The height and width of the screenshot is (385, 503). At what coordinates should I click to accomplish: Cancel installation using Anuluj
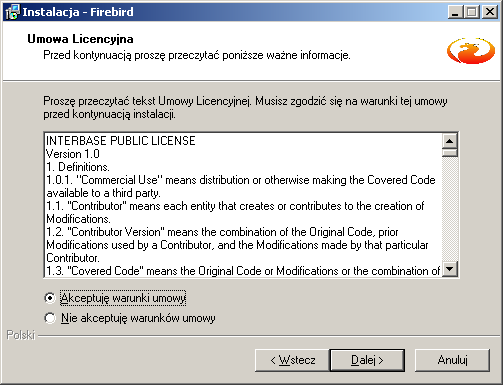(452, 360)
